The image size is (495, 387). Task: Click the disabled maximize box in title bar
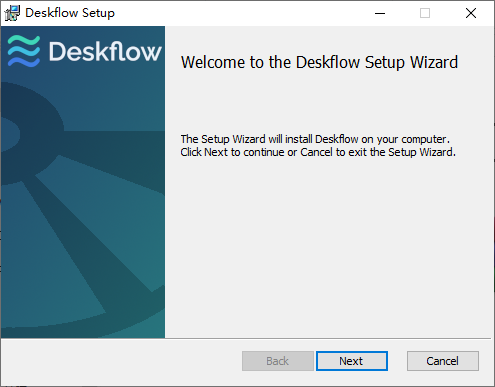tap(425, 13)
